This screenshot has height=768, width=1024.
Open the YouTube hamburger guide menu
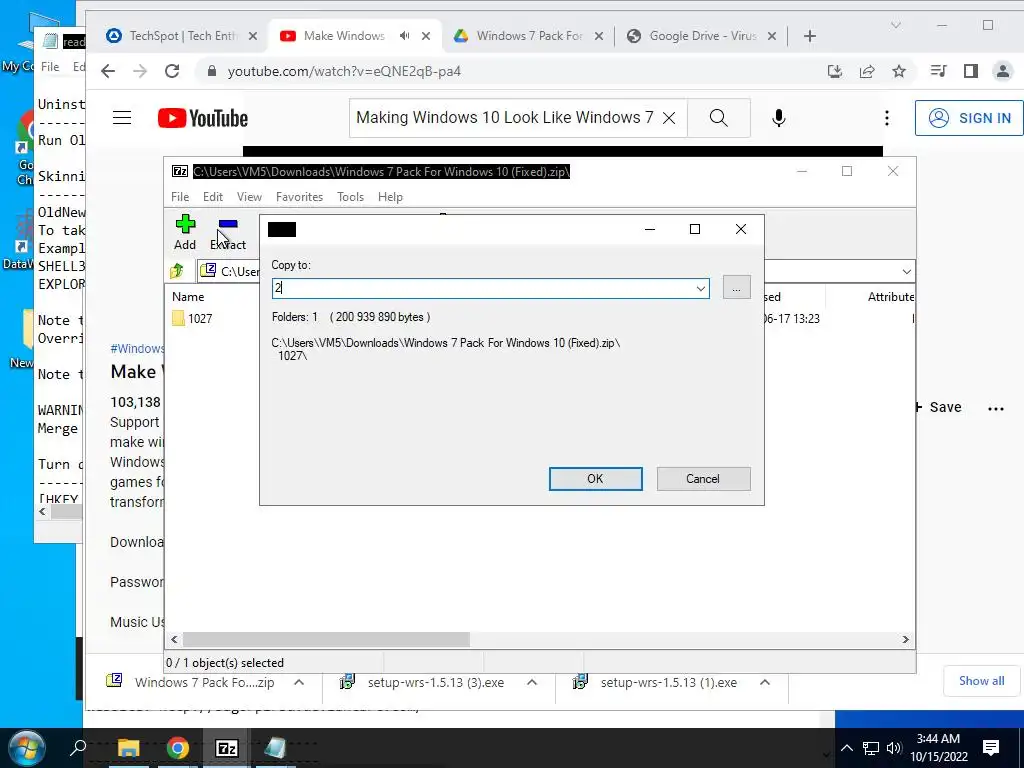(x=122, y=118)
